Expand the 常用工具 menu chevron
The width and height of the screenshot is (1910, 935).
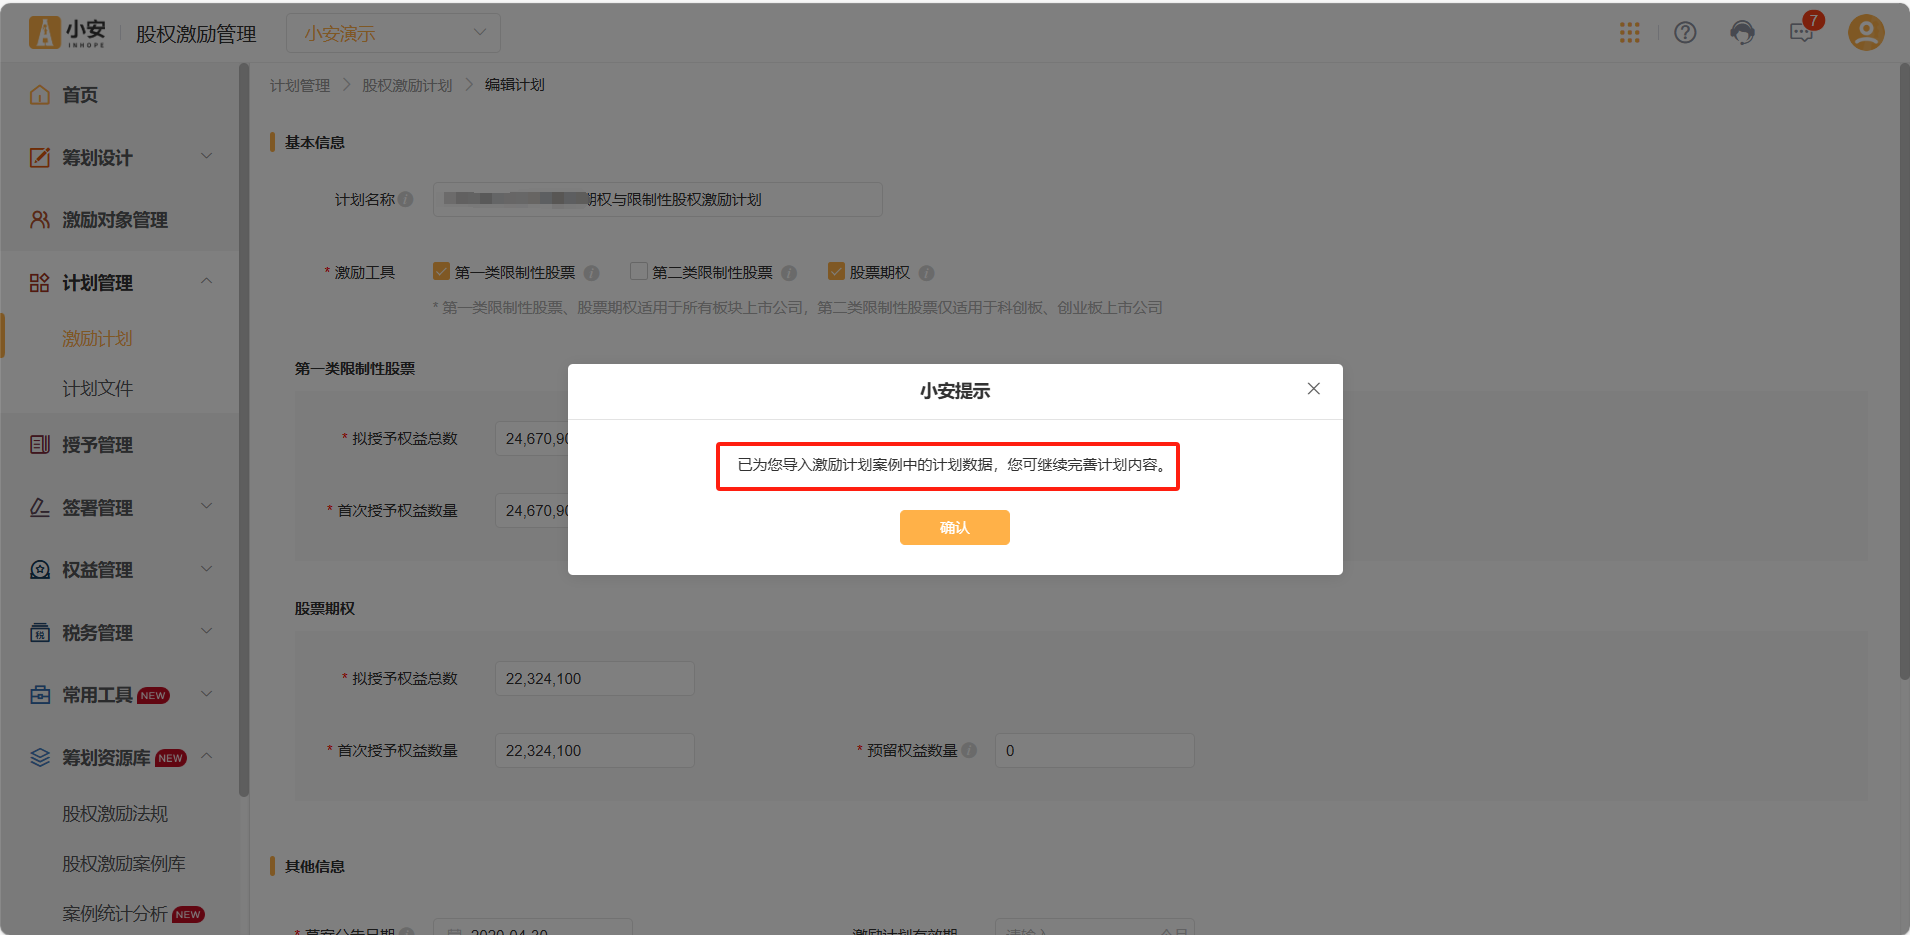click(207, 694)
